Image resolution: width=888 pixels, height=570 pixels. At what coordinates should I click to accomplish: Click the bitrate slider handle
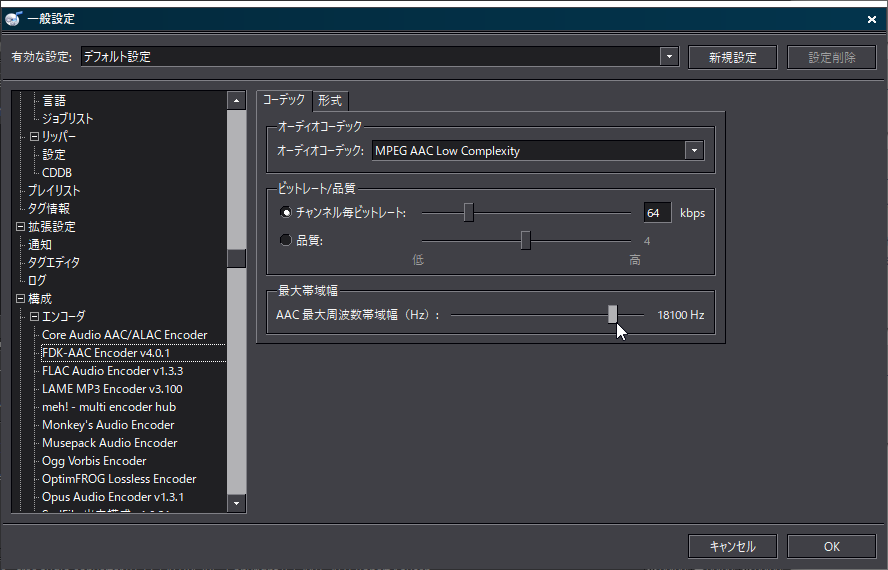(468, 212)
